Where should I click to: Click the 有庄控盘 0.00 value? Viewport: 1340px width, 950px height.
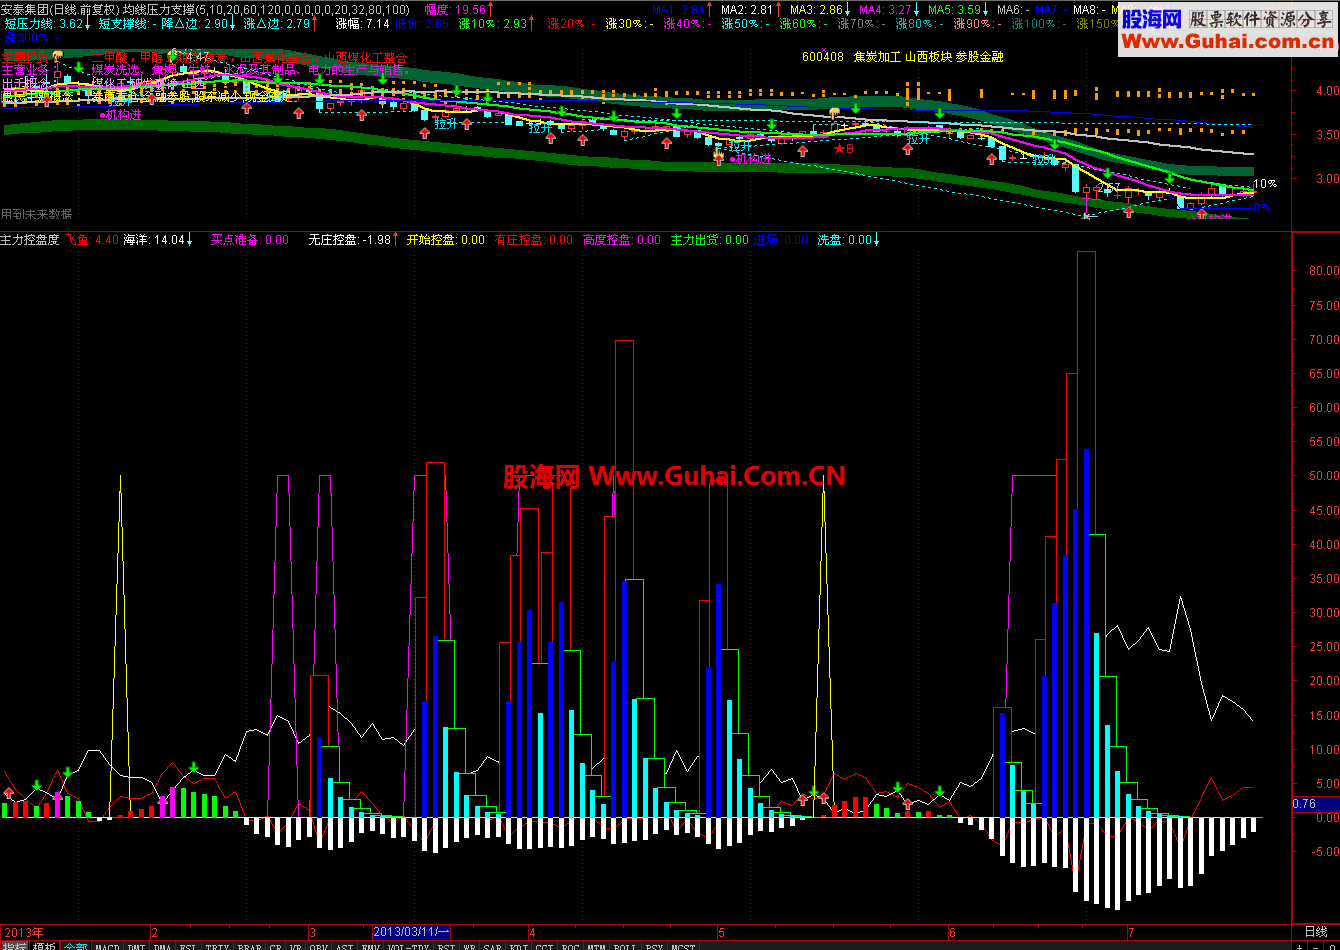click(534, 240)
